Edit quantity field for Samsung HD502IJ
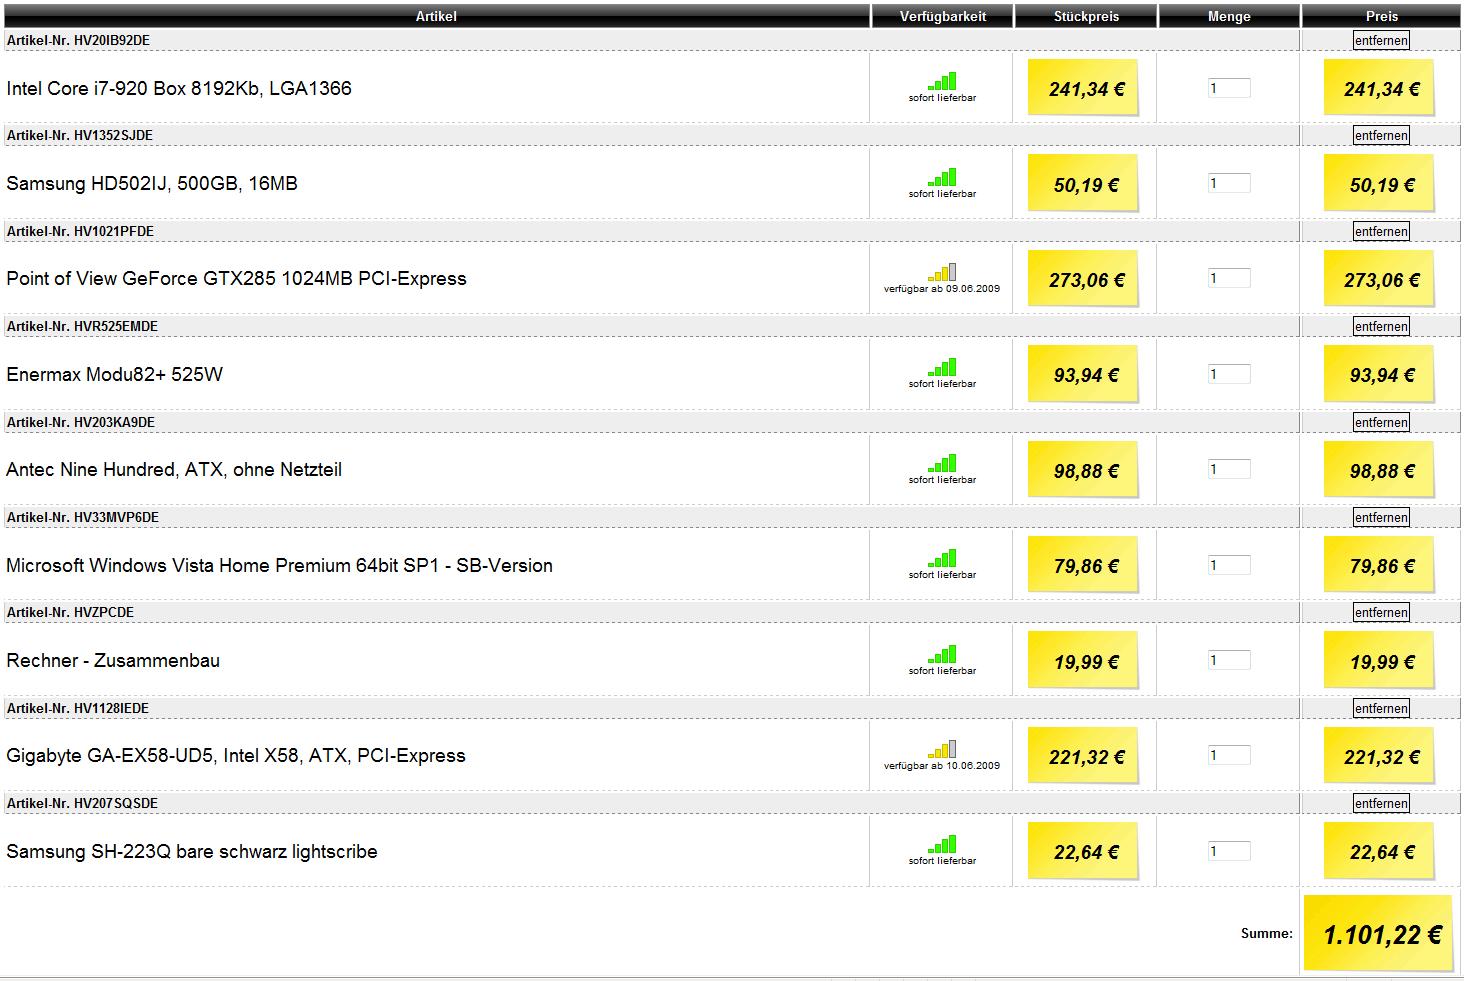This screenshot has height=981, width=1464. click(1229, 183)
